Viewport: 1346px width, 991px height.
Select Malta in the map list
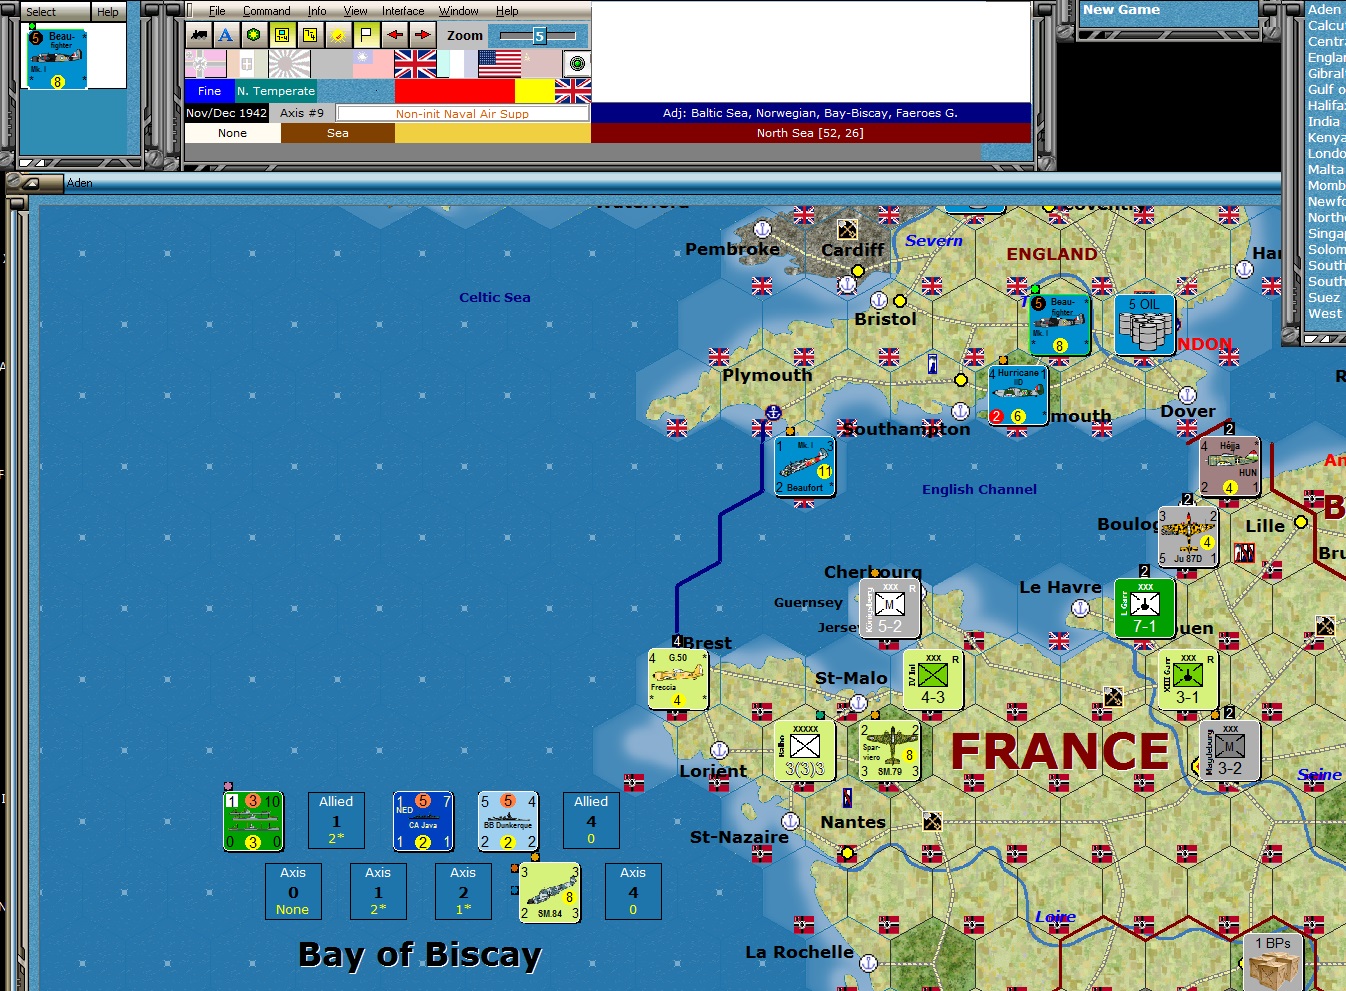tap(1325, 169)
